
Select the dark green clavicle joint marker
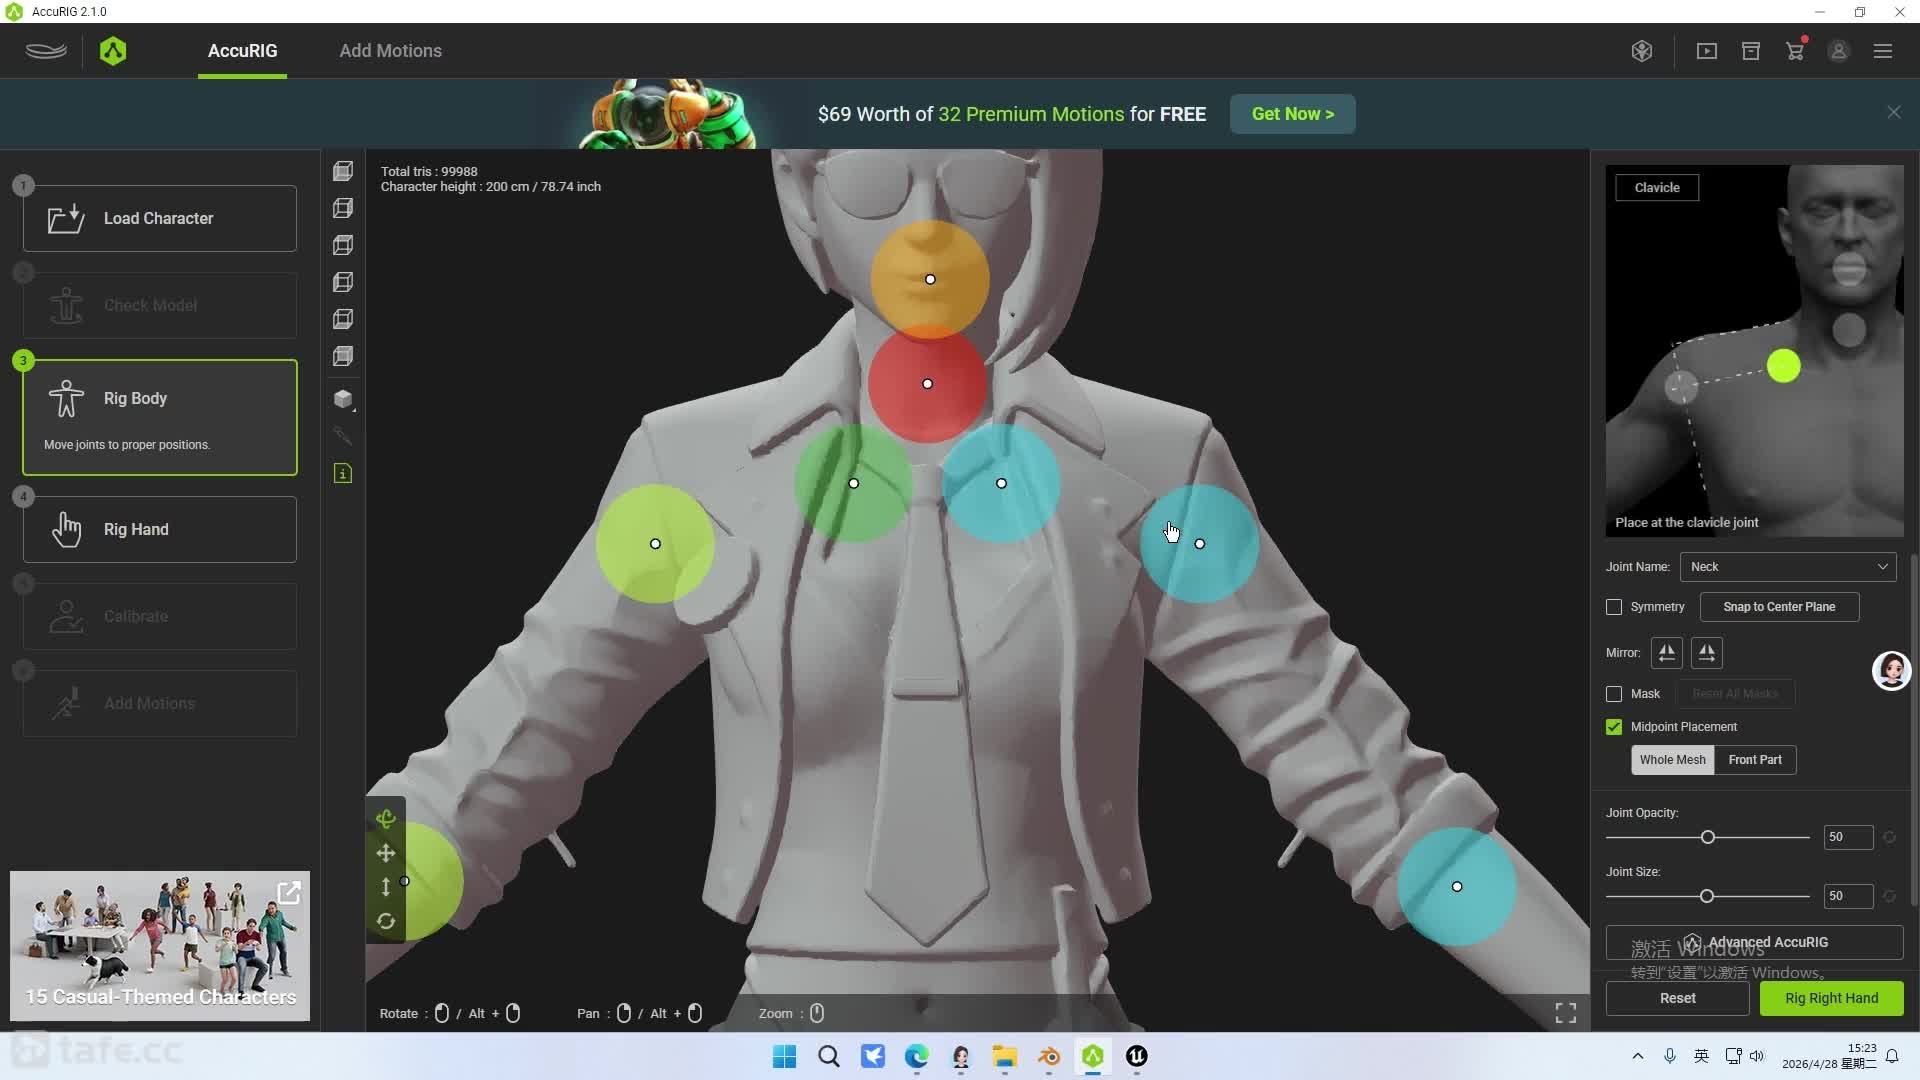pos(853,484)
